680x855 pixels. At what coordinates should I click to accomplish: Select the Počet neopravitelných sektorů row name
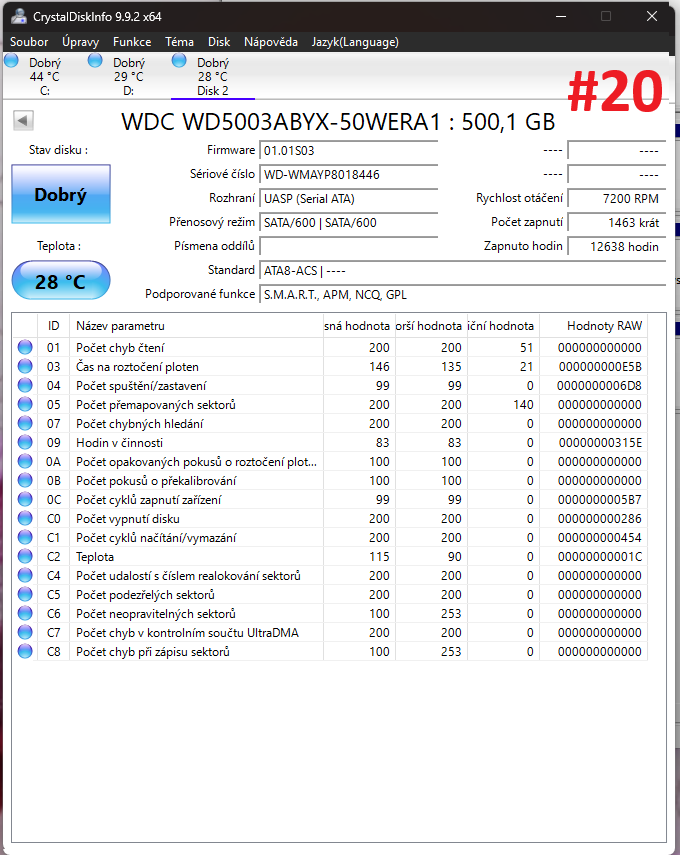(156, 613)
